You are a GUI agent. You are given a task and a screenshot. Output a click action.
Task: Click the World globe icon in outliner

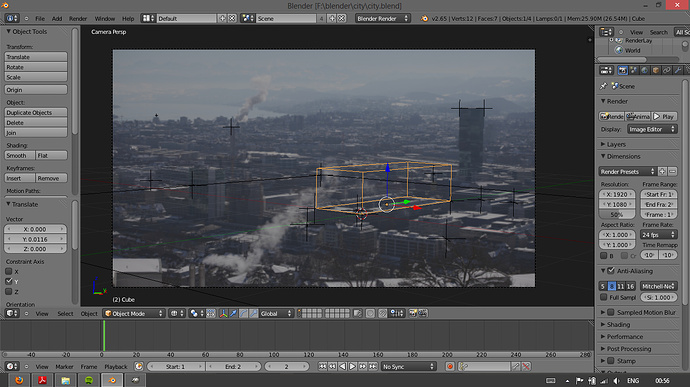pyautogui.click(x=619, y=50)
